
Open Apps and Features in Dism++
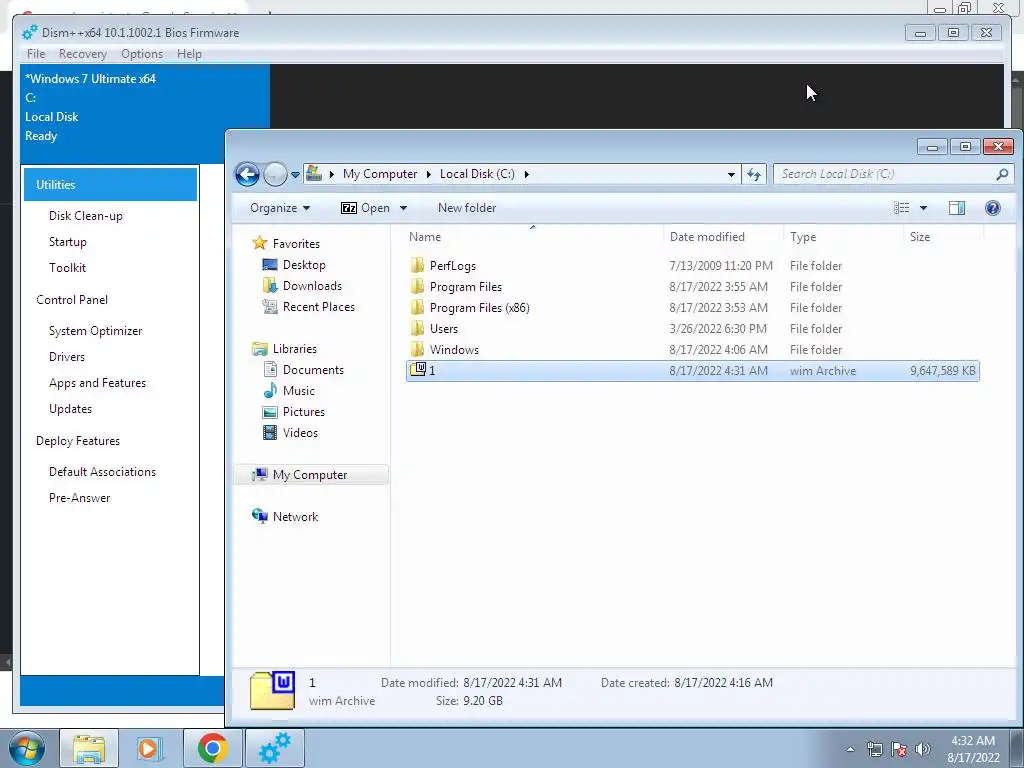[97, 383]
